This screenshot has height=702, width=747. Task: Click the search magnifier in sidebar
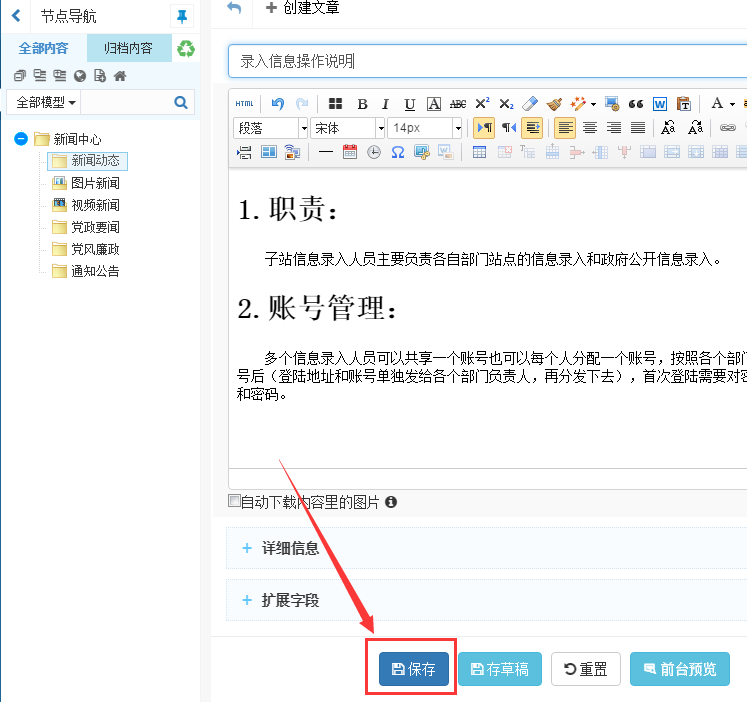click(181, 102)
